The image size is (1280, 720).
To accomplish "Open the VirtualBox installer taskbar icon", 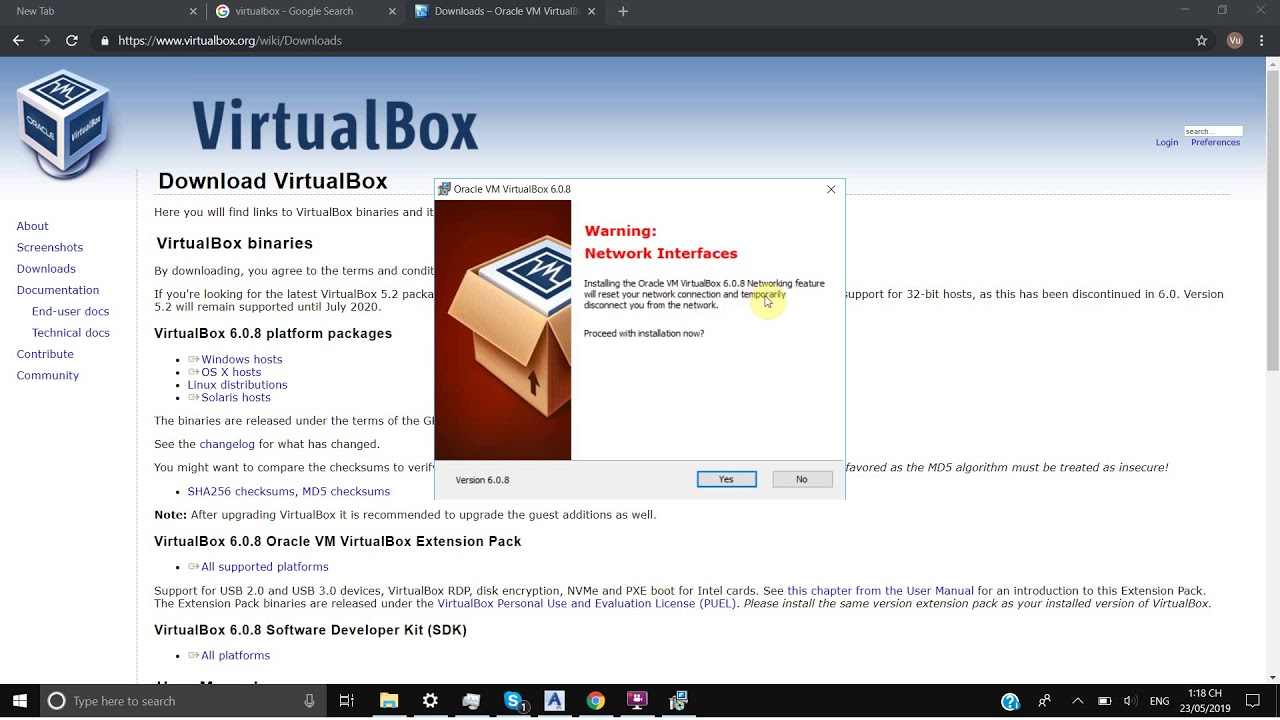I will pos(678,701).
